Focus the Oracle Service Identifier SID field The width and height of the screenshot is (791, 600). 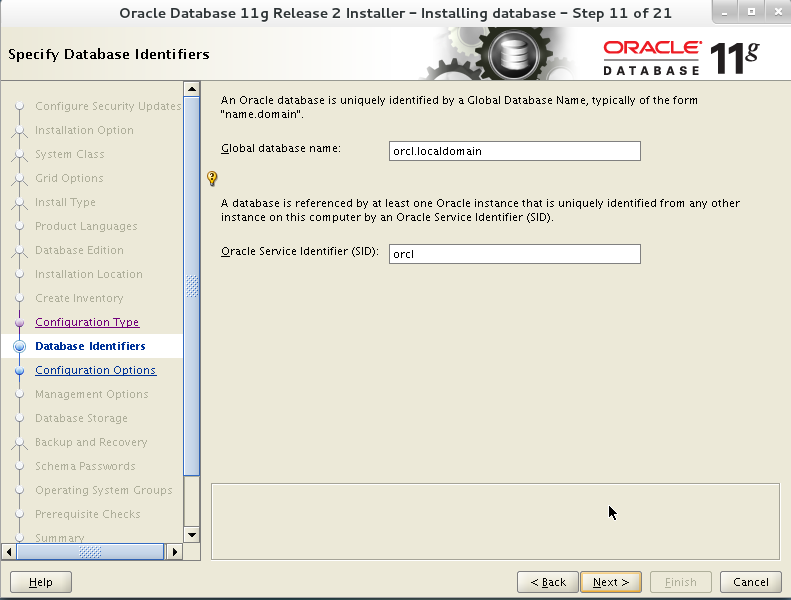515,254
